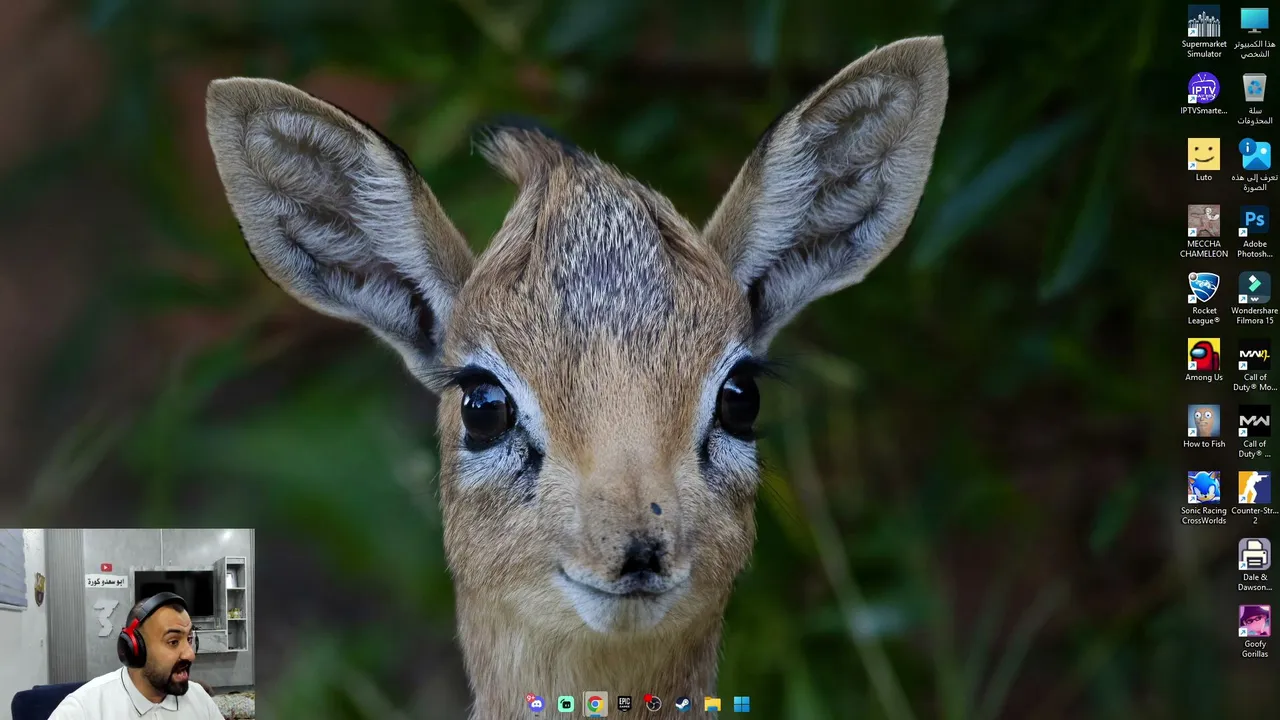Viewport: 1280px width, 720px height.
Task: Select the Sonic Racing CrossWorlds shortcut
Action: (1204, 498)
